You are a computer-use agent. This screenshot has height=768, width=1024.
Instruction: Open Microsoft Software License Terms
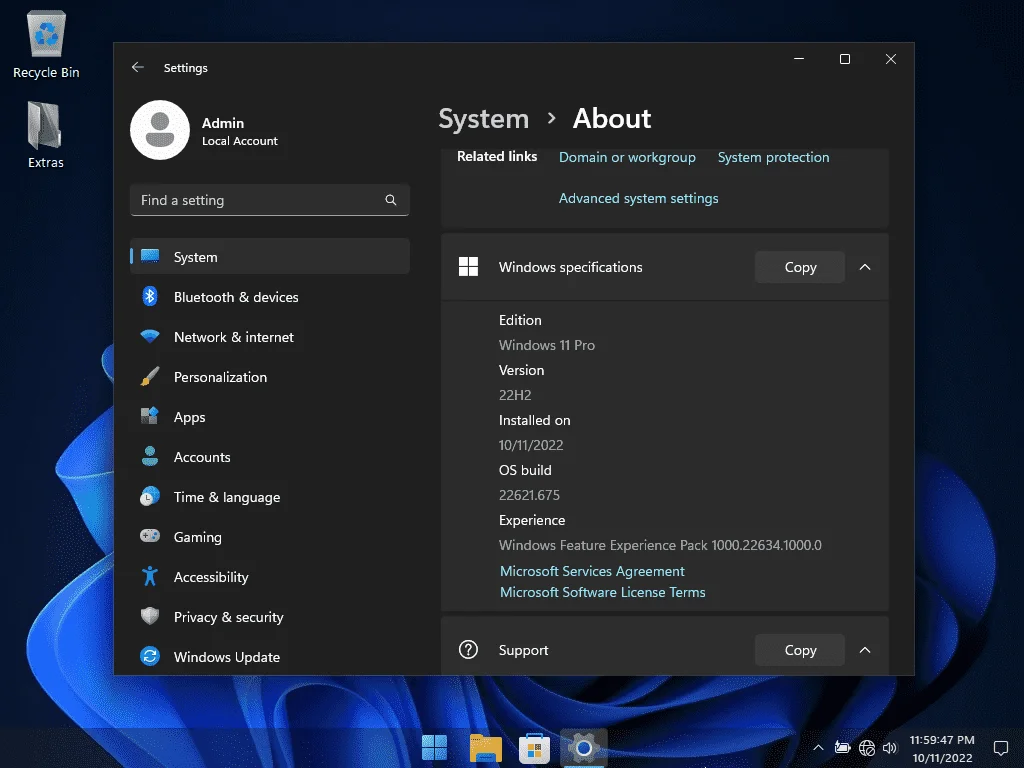click(602, 592)
